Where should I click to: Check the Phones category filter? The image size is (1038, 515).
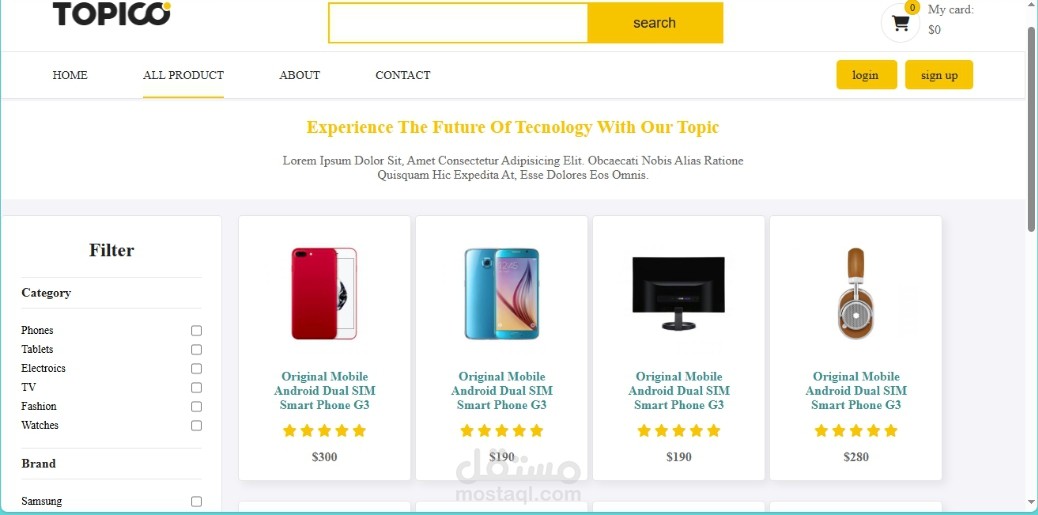(x=196, y=330)
